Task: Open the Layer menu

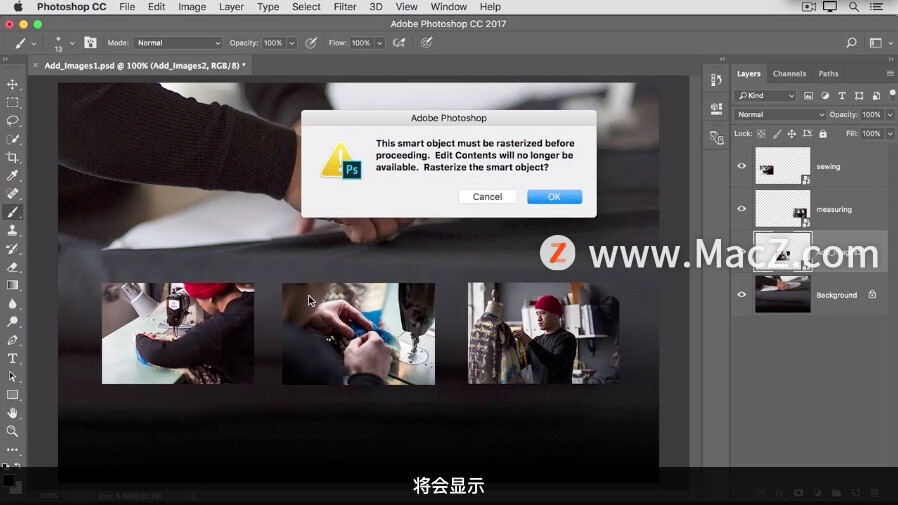Action: 231,7
